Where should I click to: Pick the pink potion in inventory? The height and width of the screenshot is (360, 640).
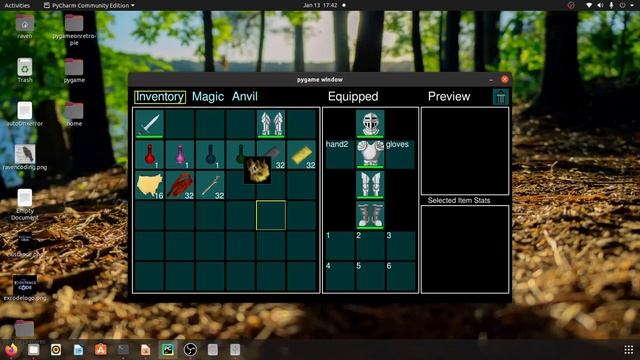click(180, 154)
